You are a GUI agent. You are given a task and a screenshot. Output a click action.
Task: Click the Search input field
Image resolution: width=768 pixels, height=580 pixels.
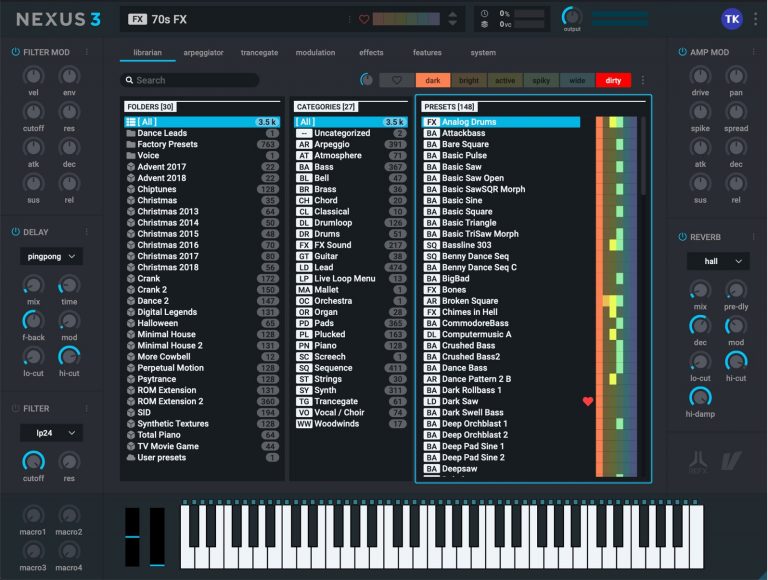[190, 80]
